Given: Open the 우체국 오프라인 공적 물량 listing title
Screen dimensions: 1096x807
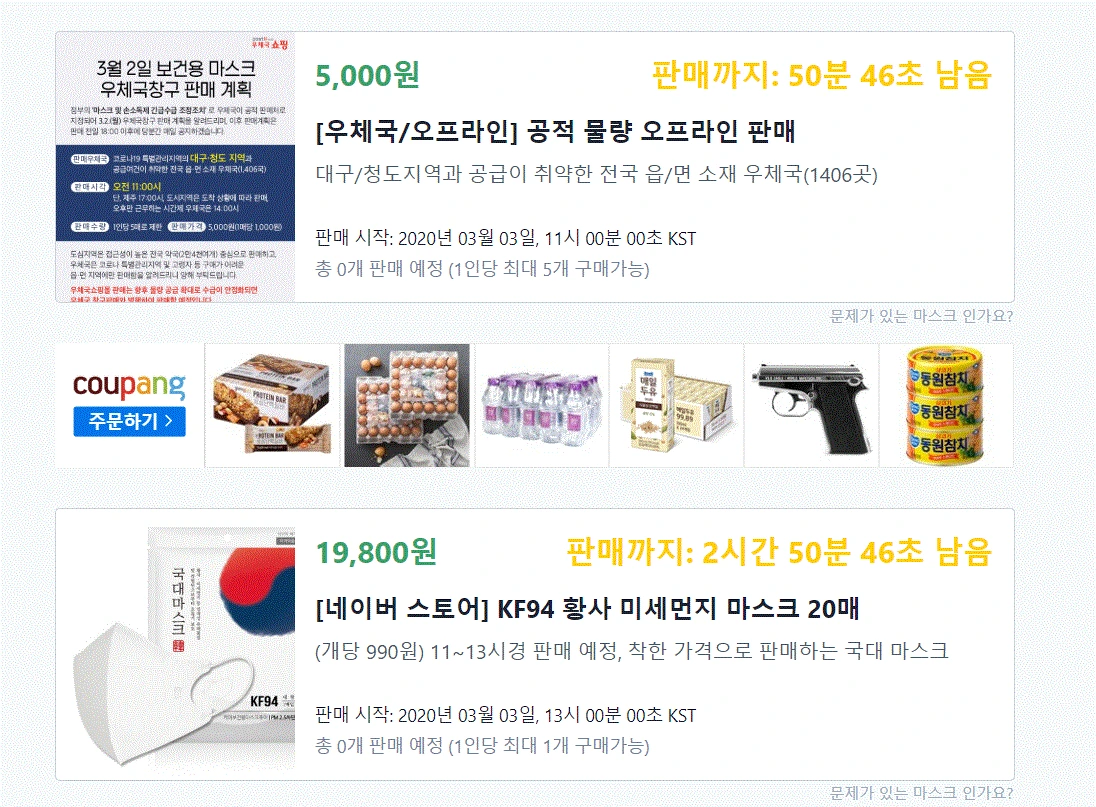Looking at the screenshot, I should pos(555,131).
